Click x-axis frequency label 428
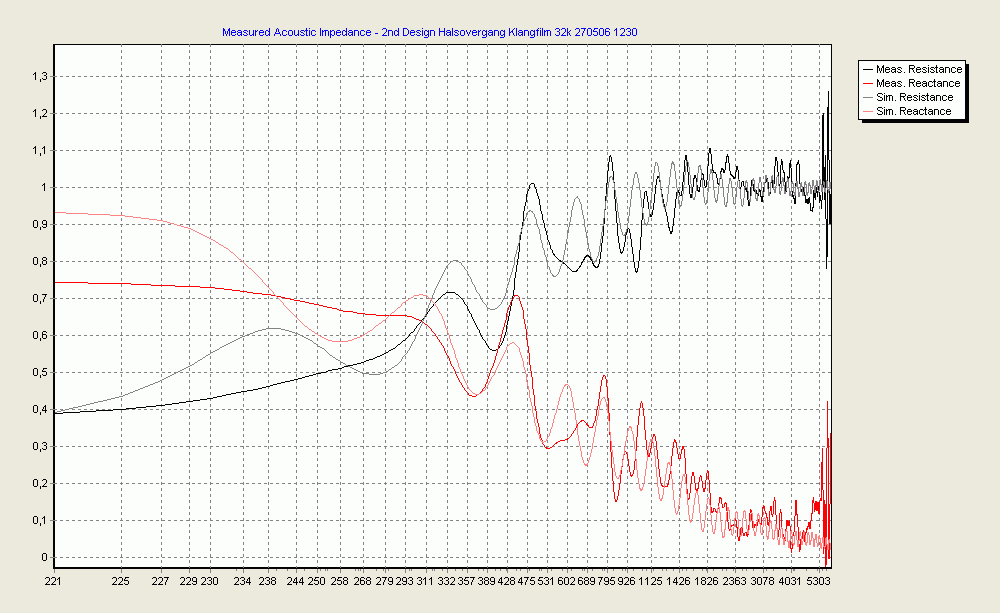Viewport: 1000px width, 613px height. (x=507, y=581)
